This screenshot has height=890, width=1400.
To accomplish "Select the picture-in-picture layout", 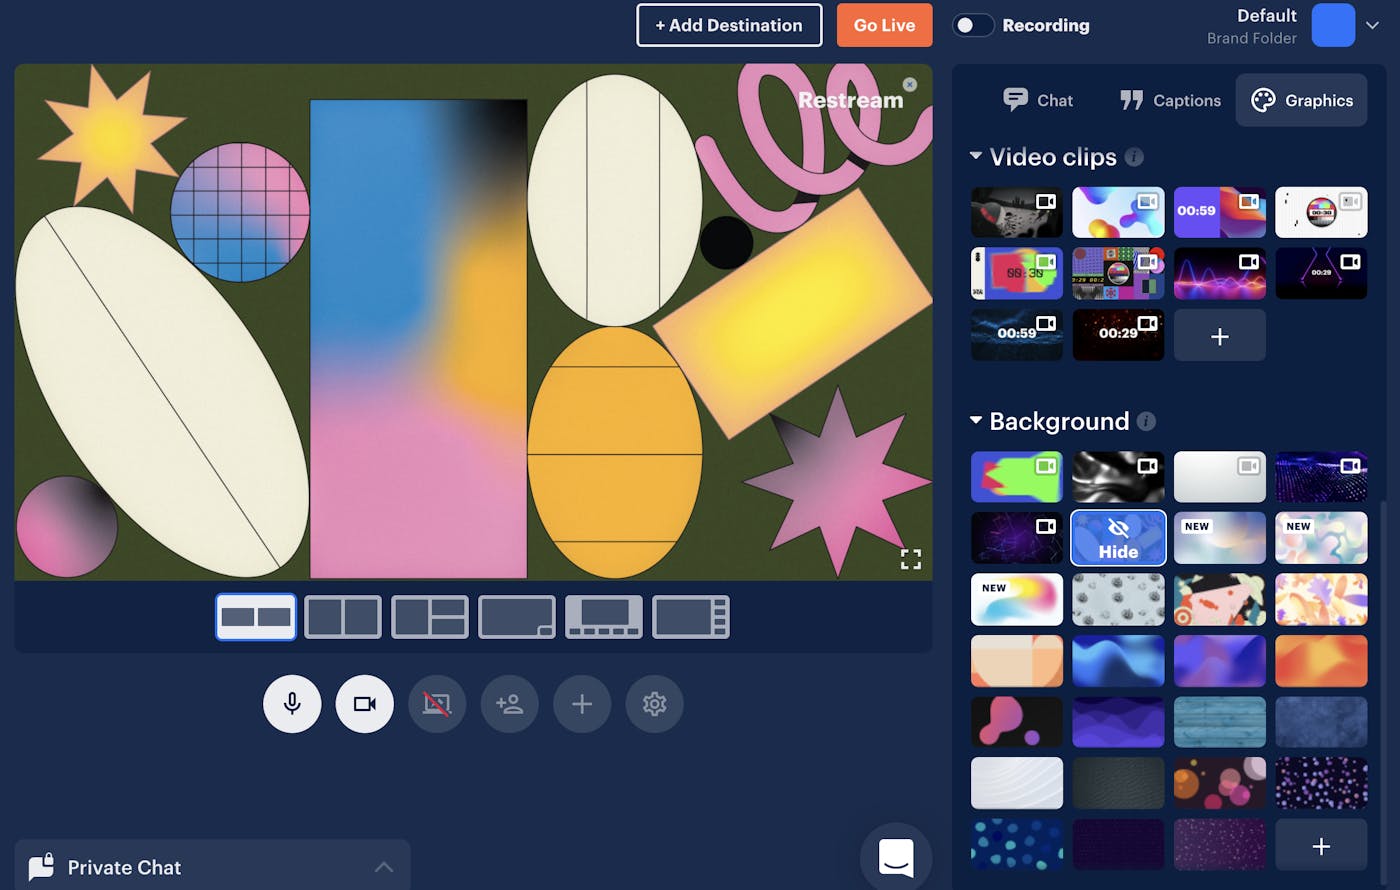I will click(x=517, y=617).
